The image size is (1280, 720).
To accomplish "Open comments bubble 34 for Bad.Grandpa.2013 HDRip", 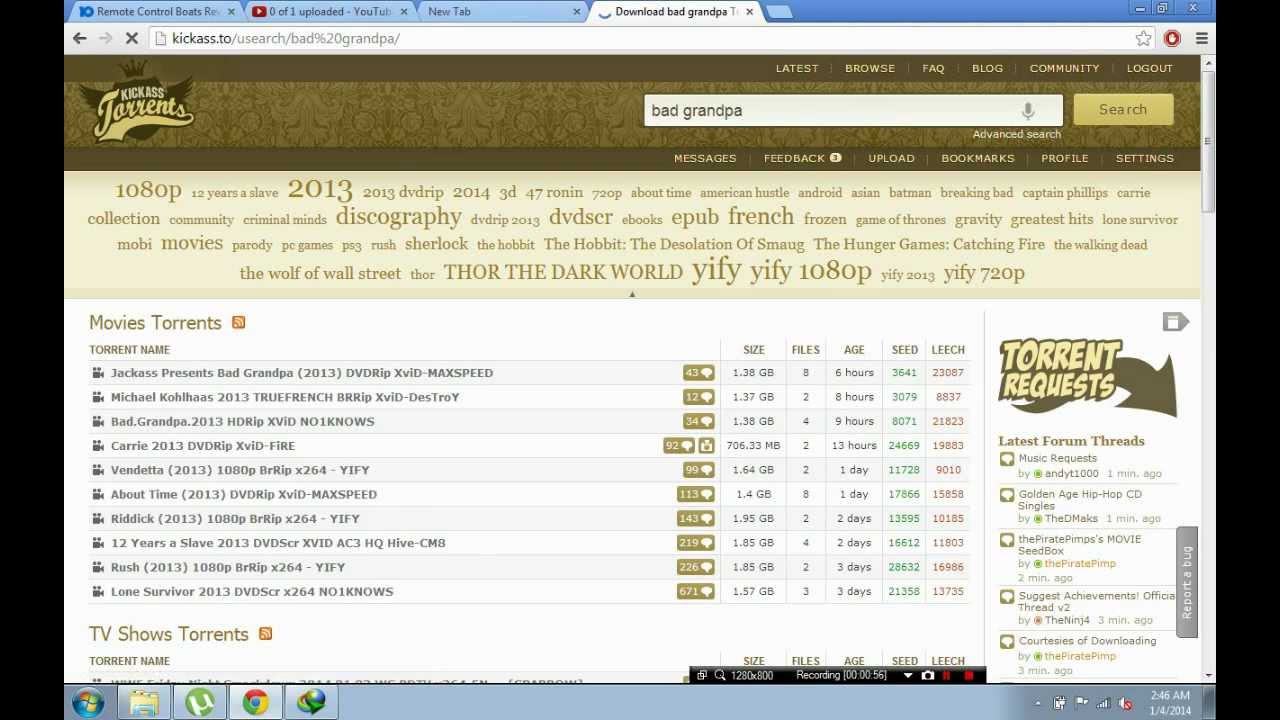I will pos(699,421).
